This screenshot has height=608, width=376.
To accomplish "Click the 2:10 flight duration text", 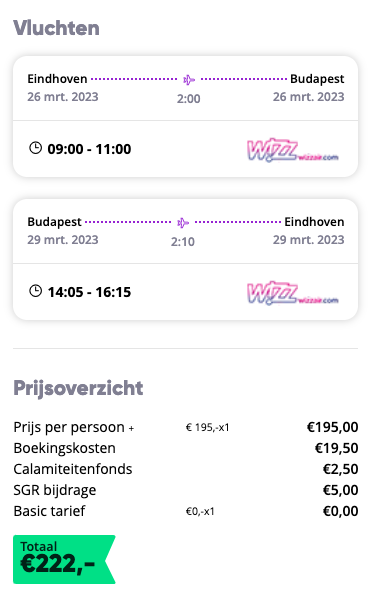I will coord(183,242).
